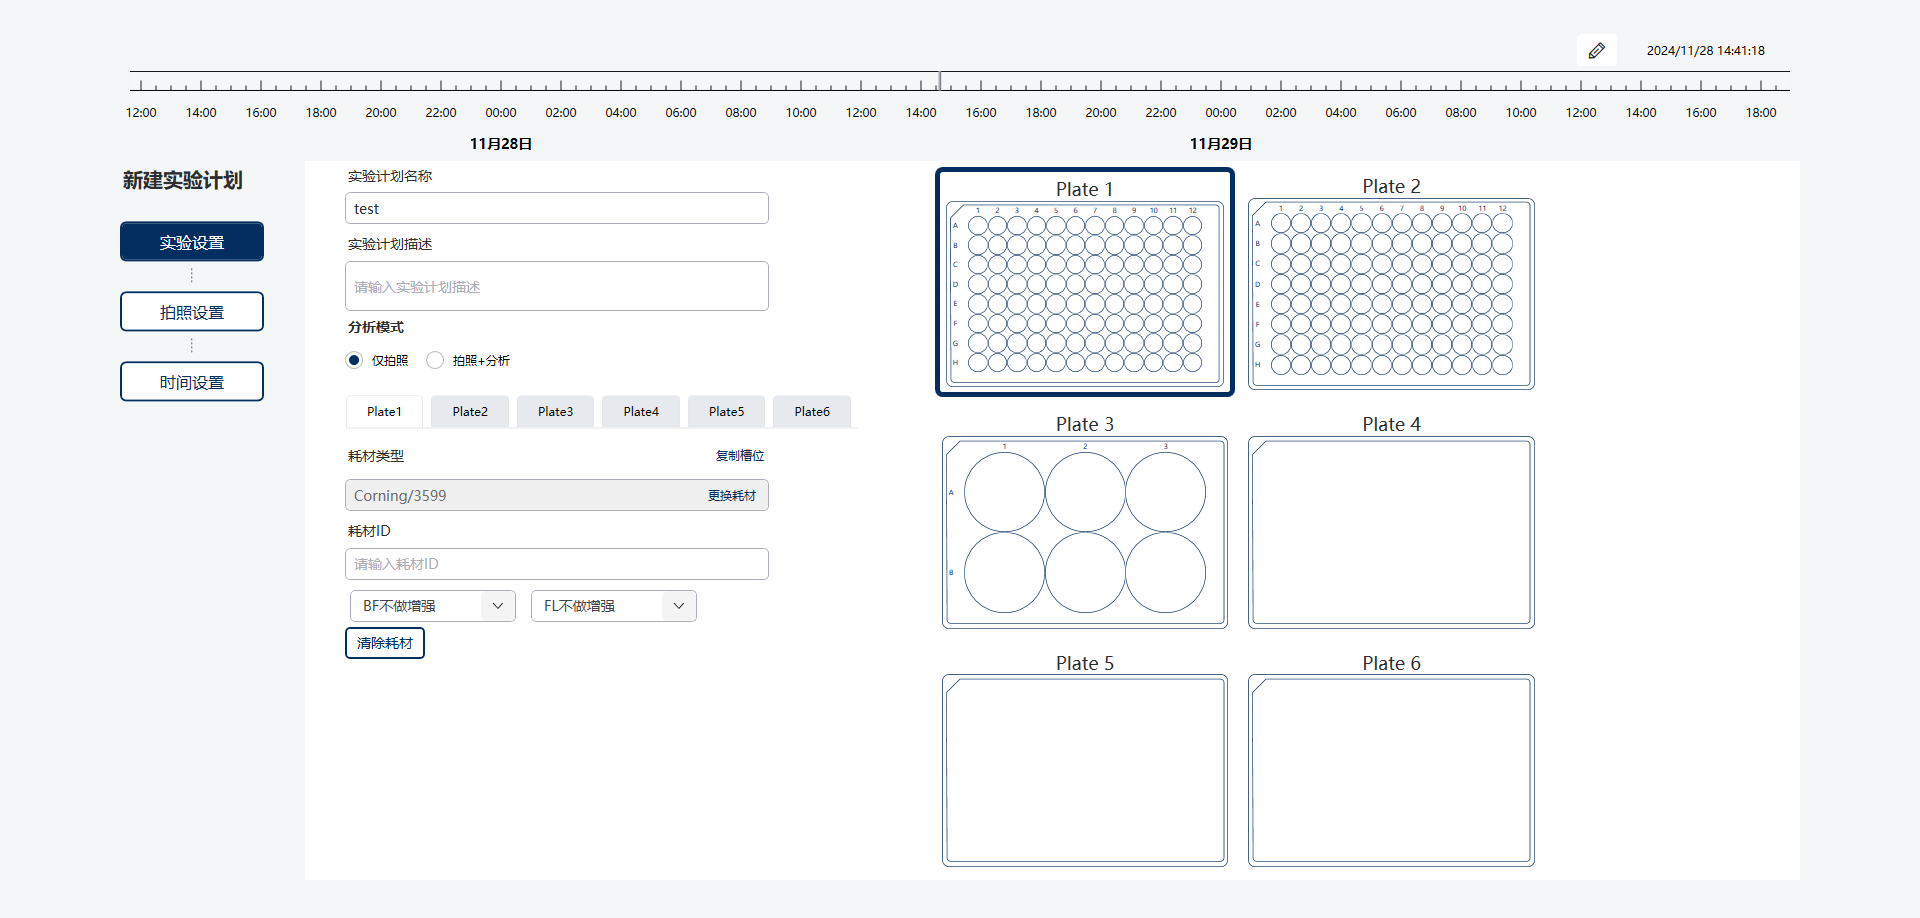1920x918 pixels.
Task: Go to the 时间设置 step
Action: (x=192, y=382)
